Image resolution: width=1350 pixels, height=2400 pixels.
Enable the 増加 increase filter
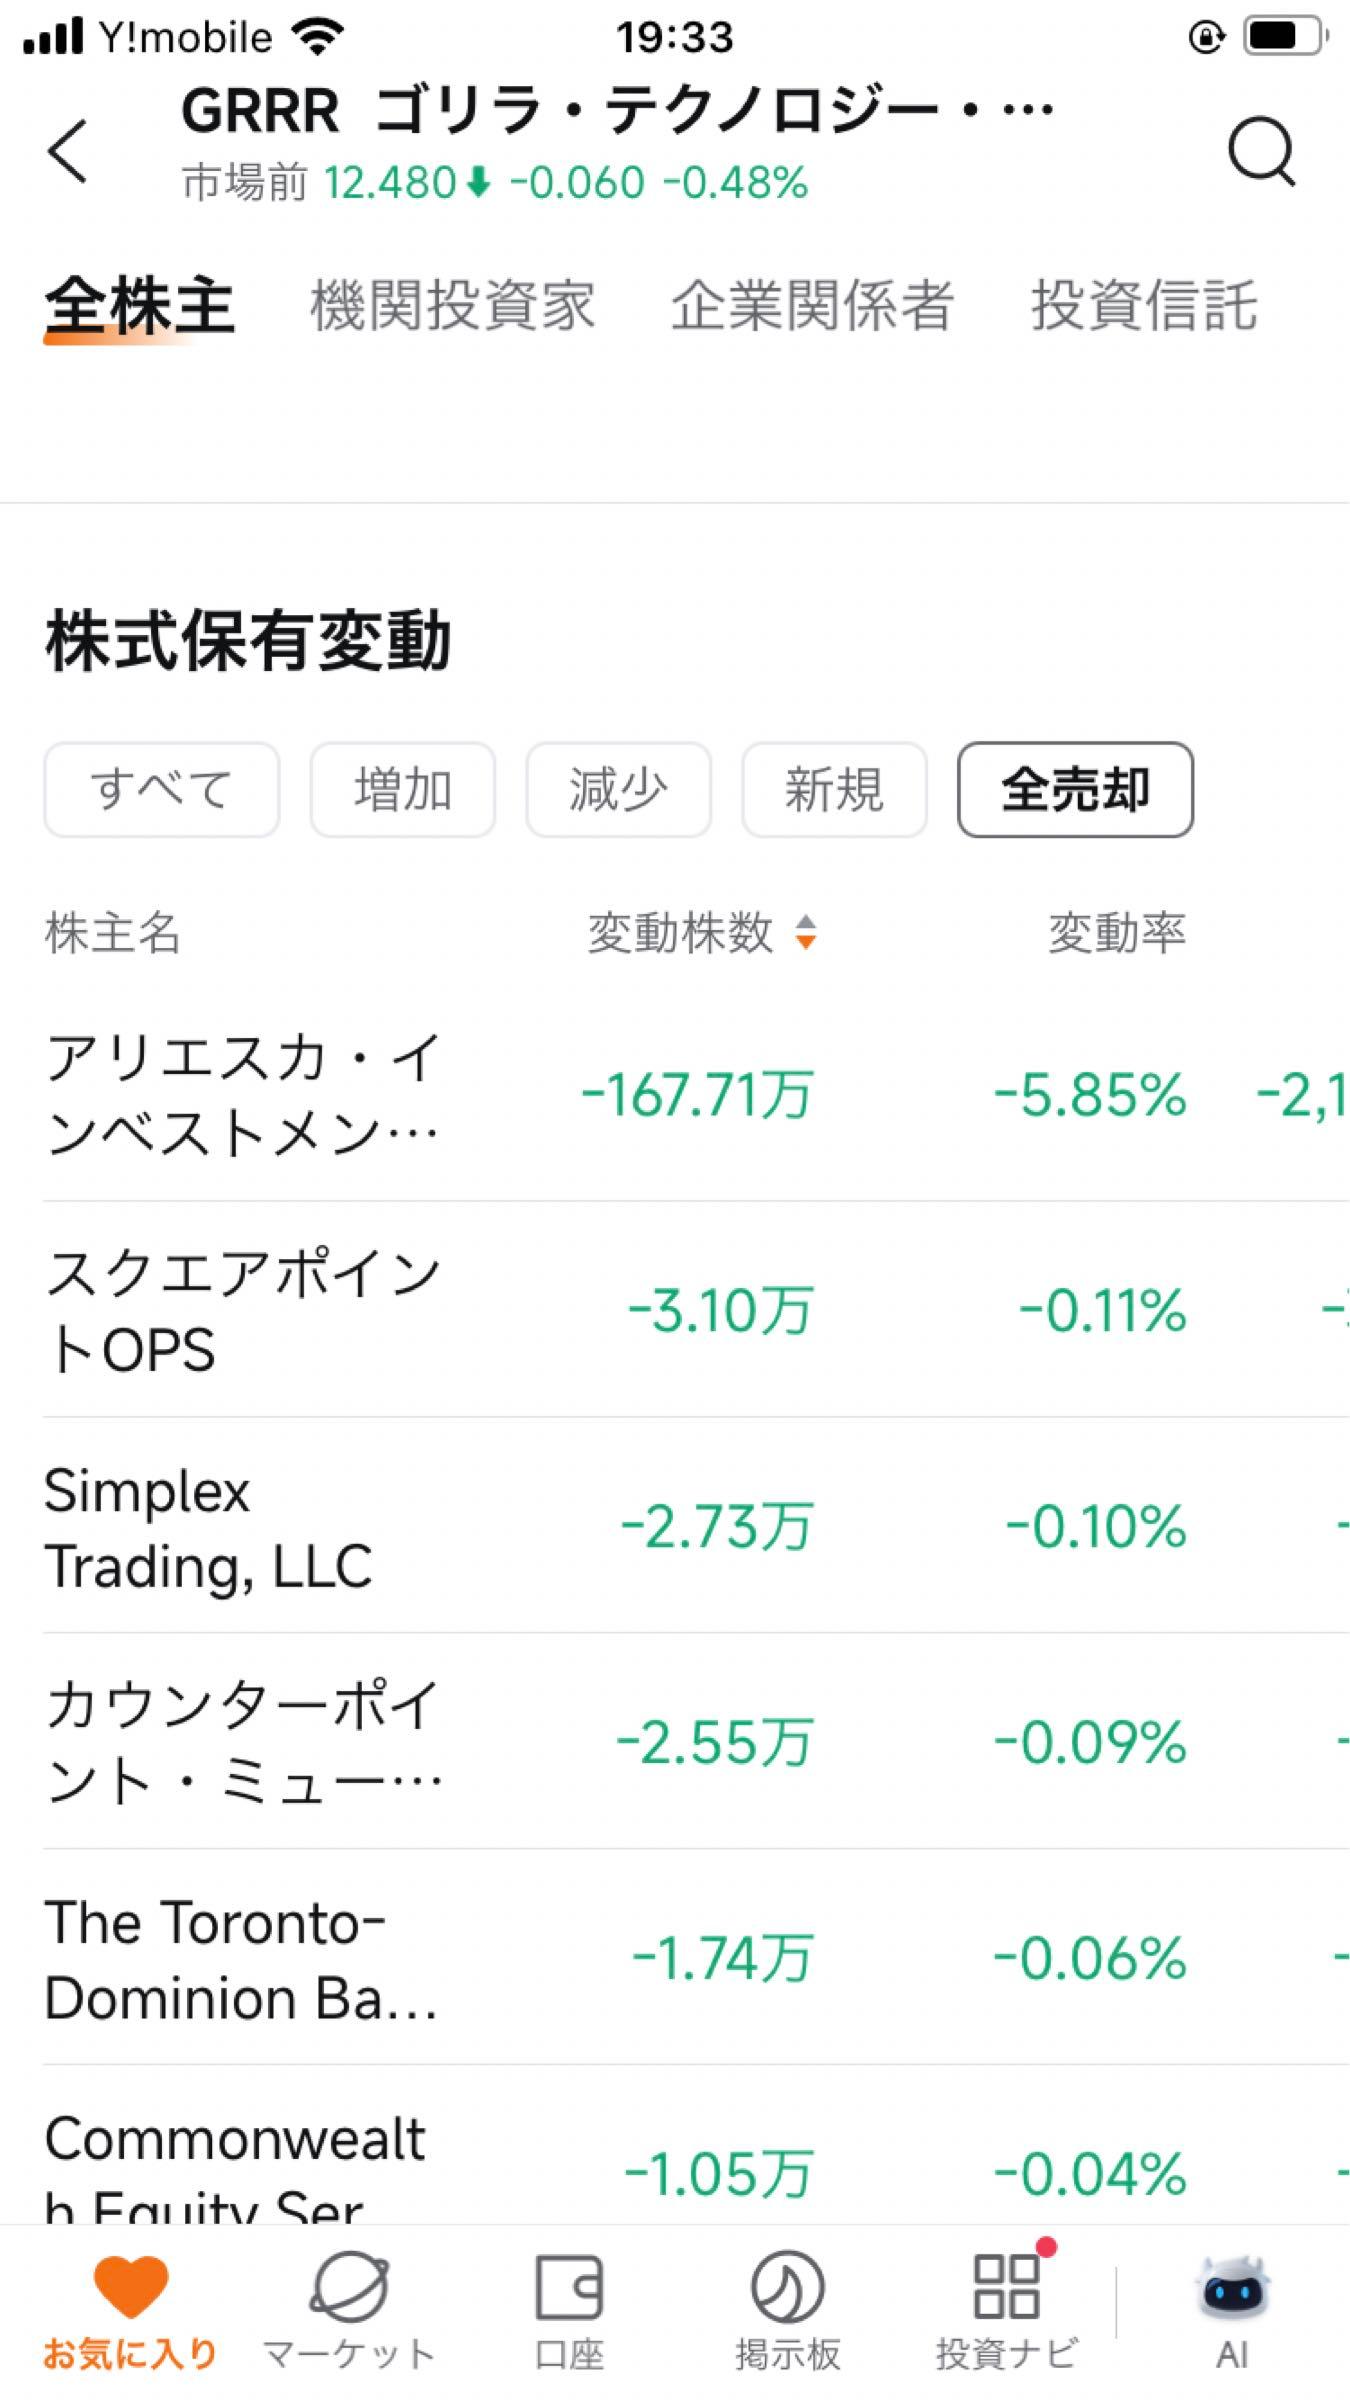402,790
